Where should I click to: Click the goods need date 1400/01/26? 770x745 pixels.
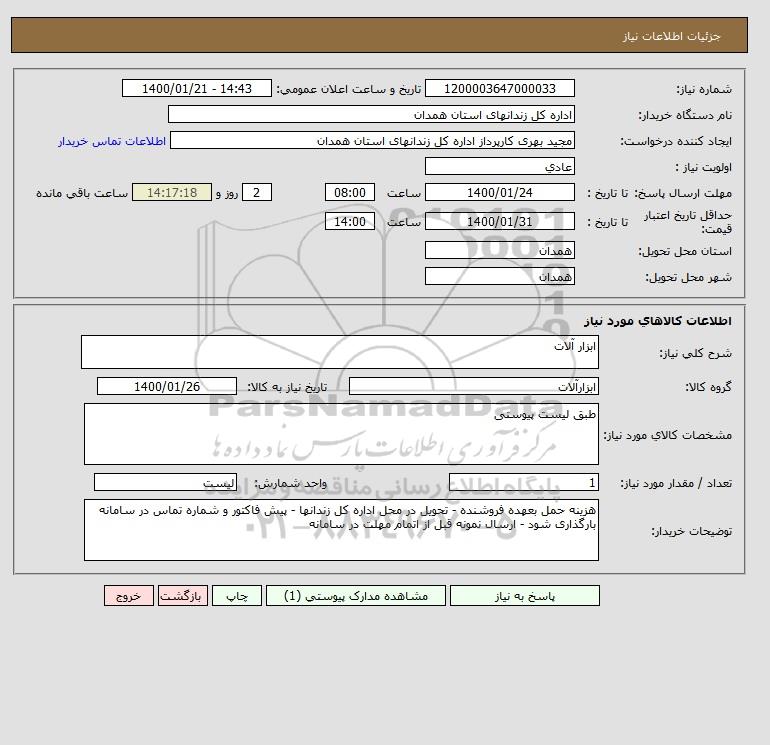[167, 386]
